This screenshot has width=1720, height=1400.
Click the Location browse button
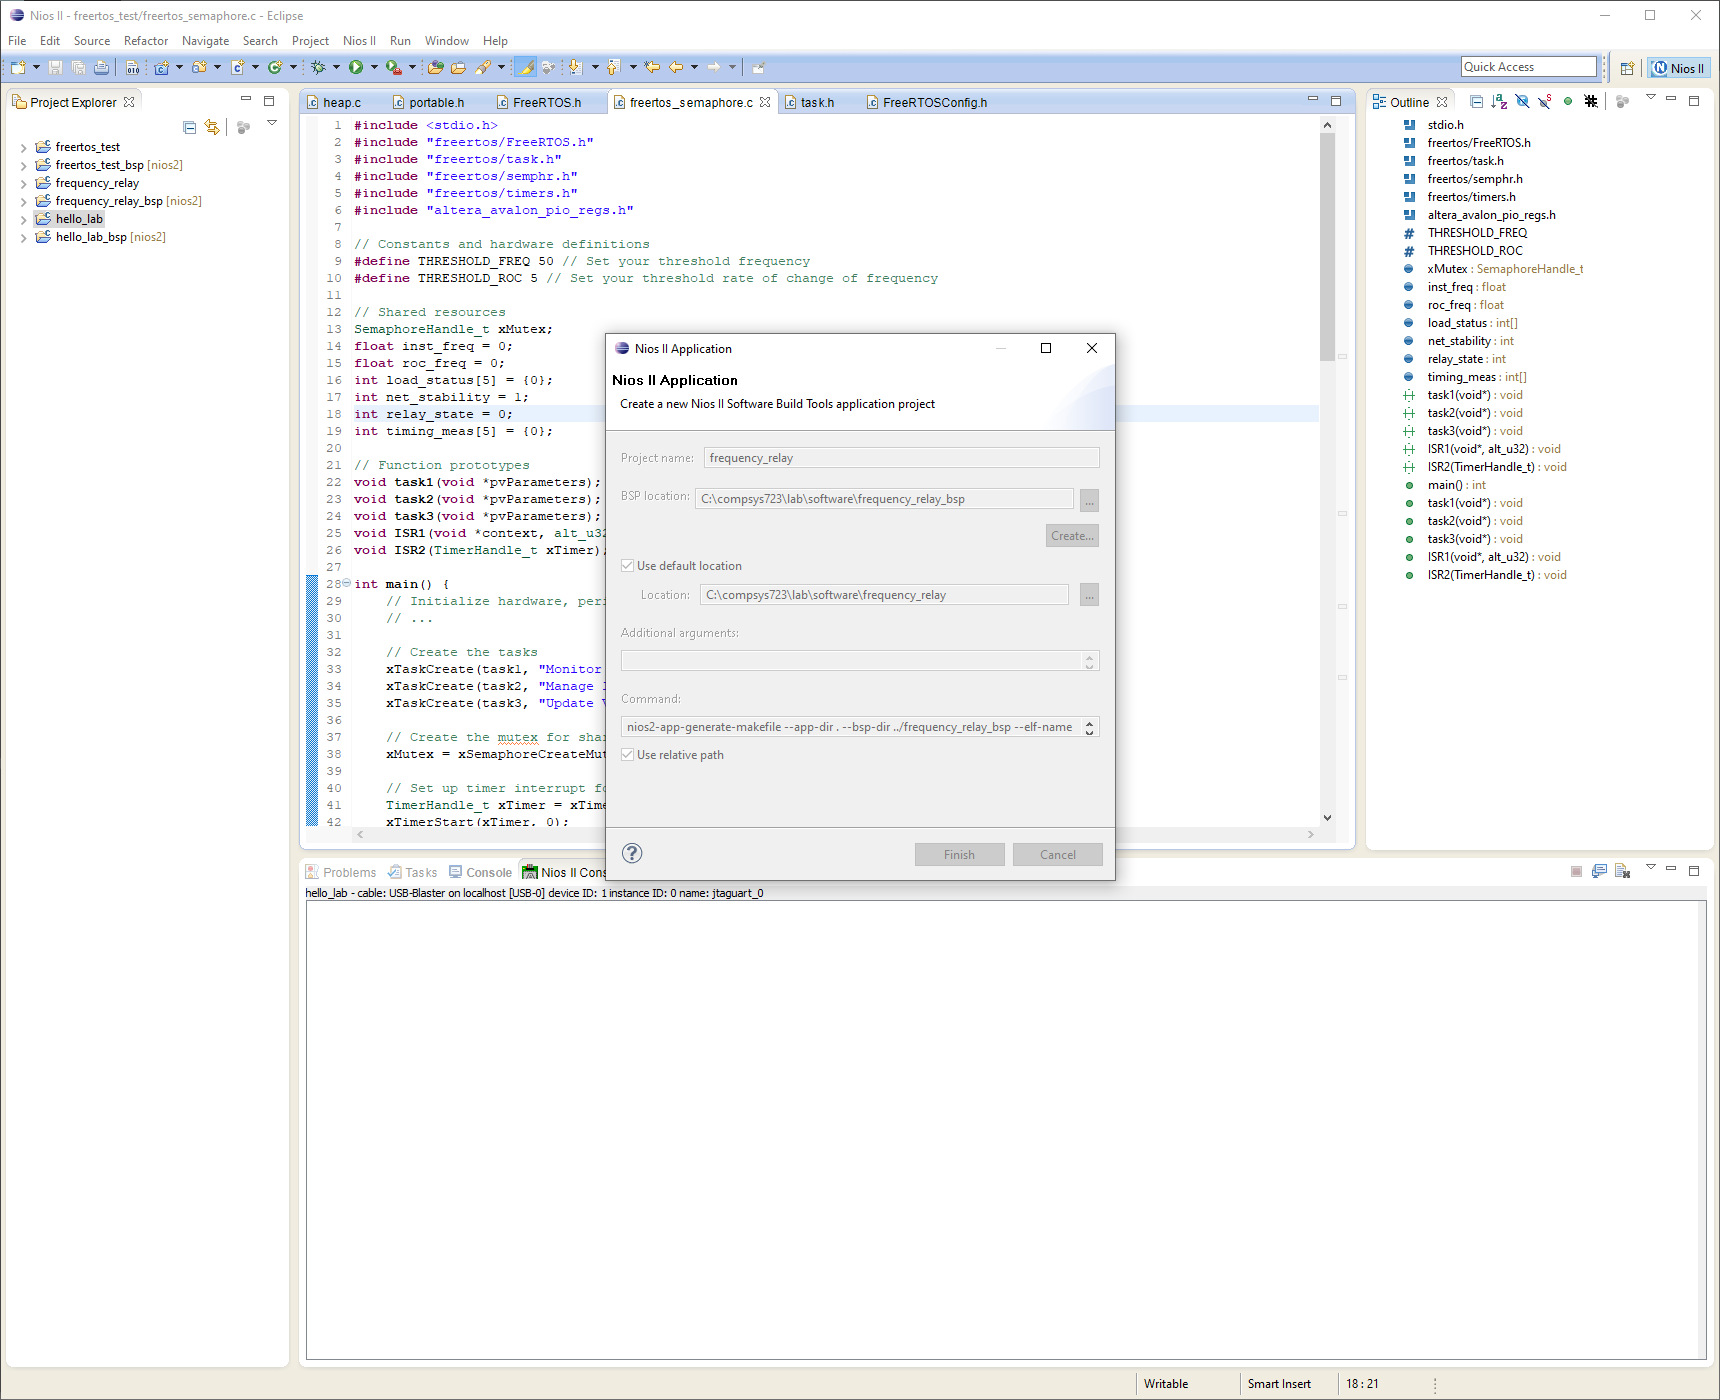pyautogui.click(x=1089, y=596)
